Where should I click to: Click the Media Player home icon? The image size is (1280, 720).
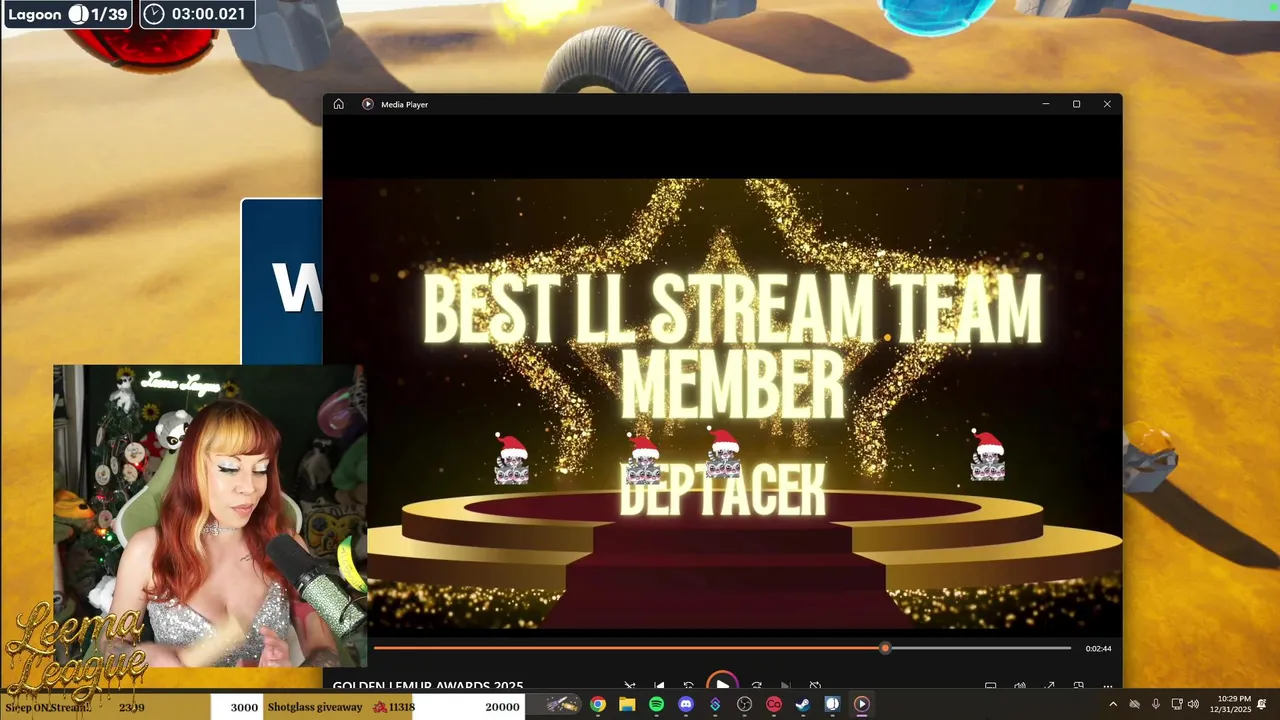coord(338,104)
